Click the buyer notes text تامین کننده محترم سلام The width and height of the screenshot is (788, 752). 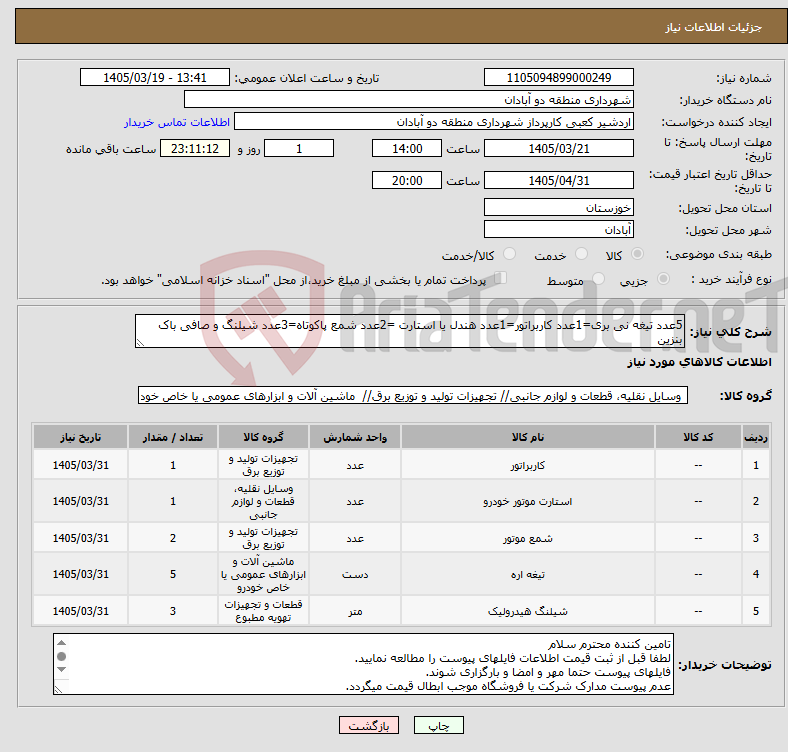click(610, 644)
